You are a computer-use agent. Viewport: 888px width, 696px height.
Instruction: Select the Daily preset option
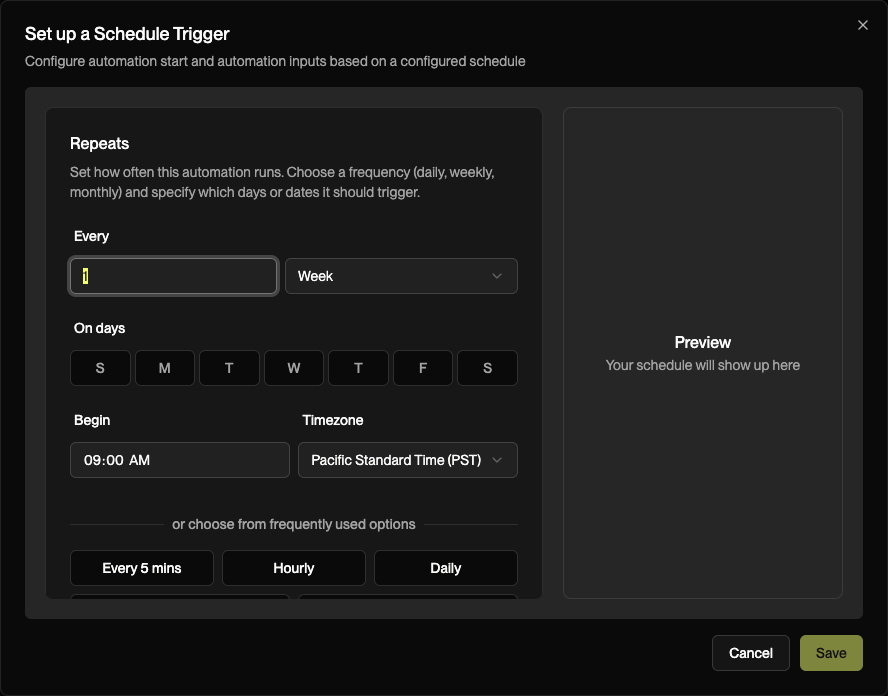coord(445,568)
